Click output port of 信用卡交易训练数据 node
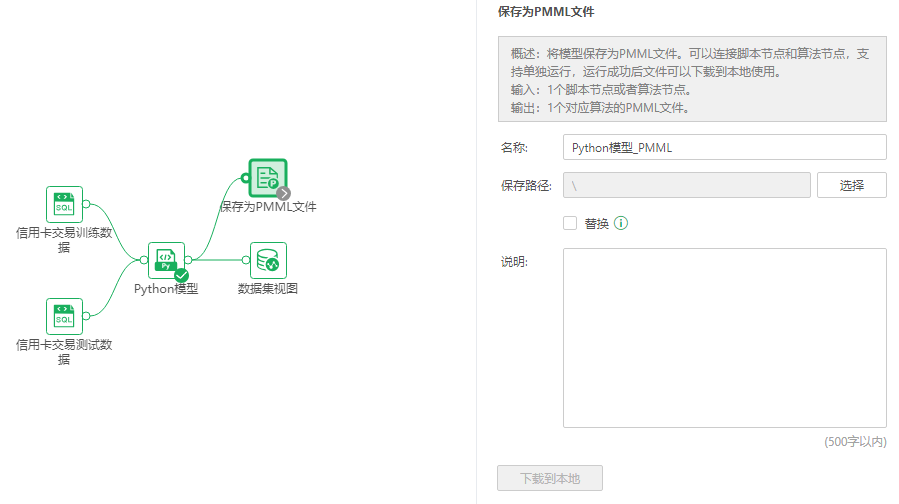 86,204
